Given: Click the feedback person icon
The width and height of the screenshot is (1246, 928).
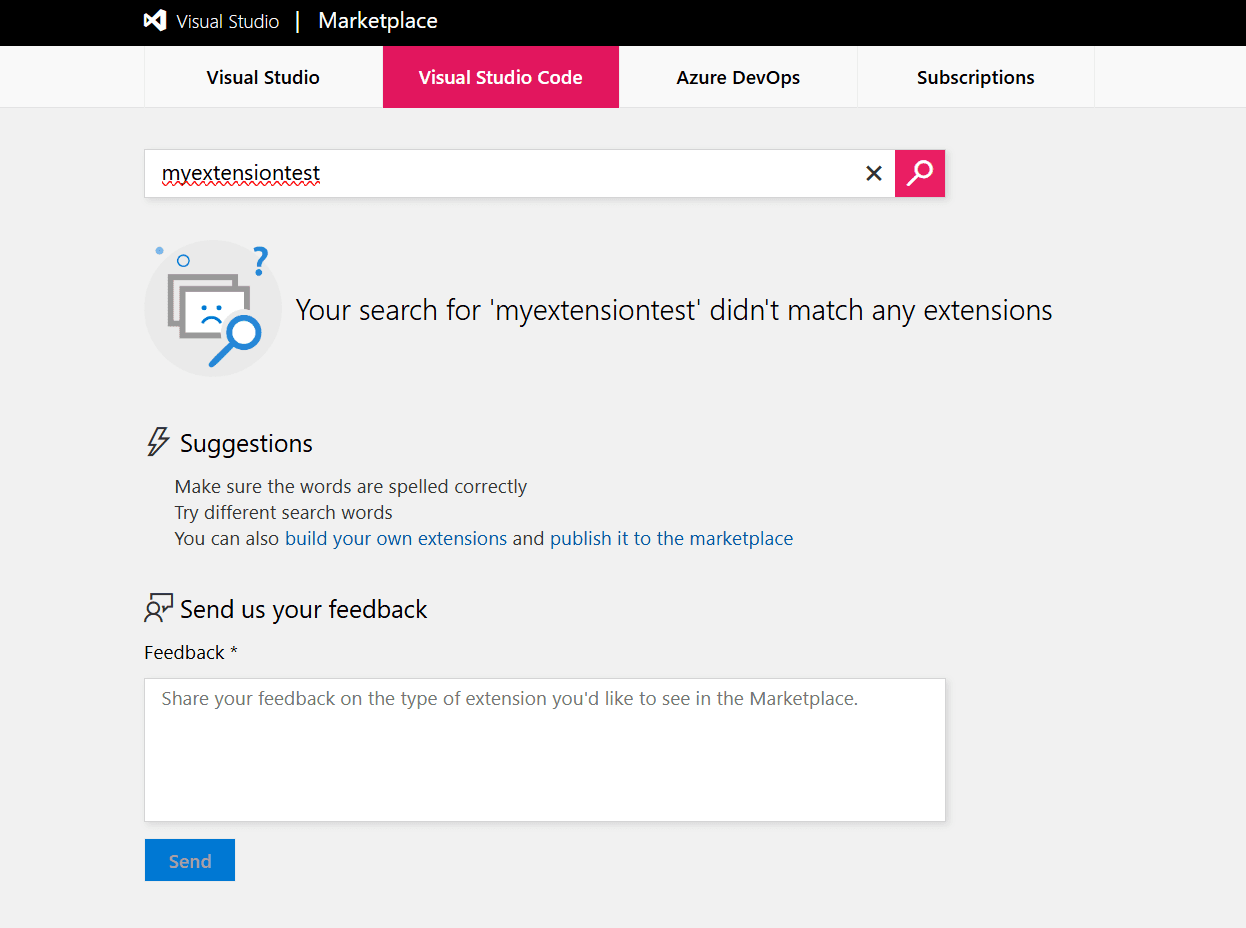Looking at the screenshot, I should [x=157, y=607].
